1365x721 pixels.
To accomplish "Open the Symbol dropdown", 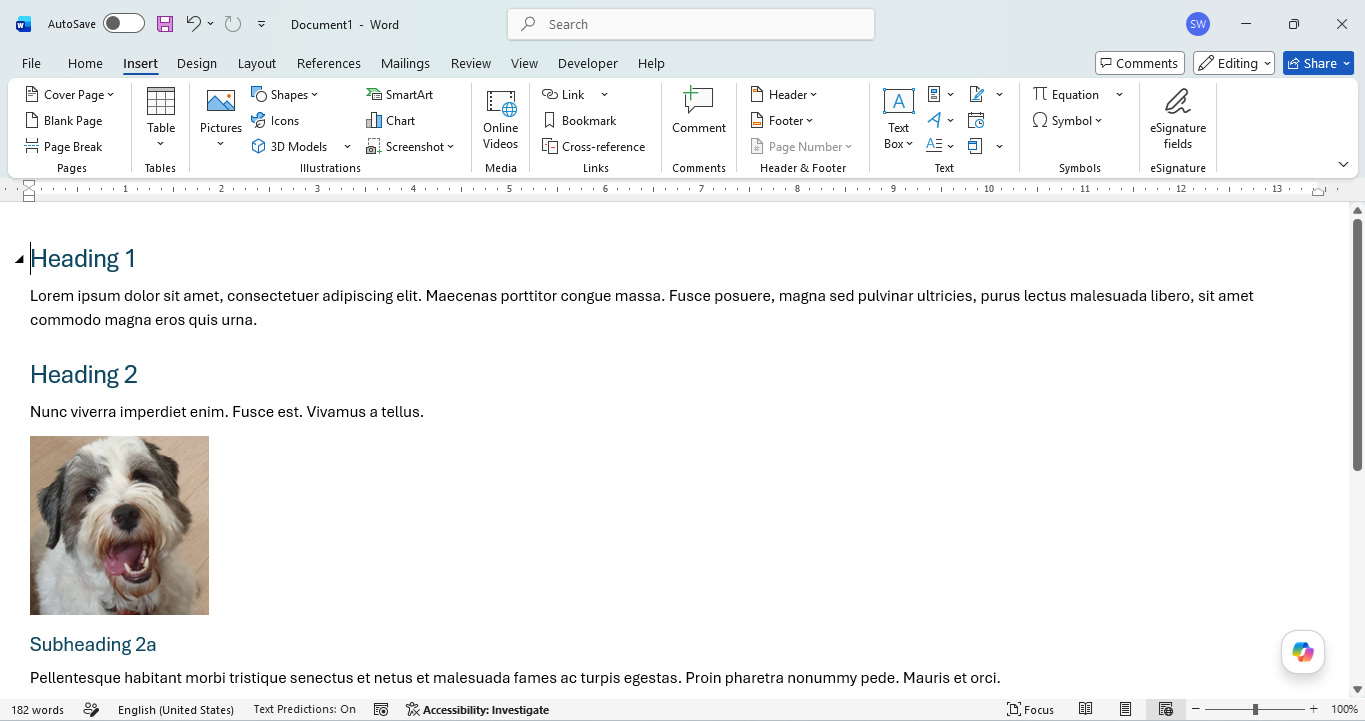I will click(x=1067, y=121).
